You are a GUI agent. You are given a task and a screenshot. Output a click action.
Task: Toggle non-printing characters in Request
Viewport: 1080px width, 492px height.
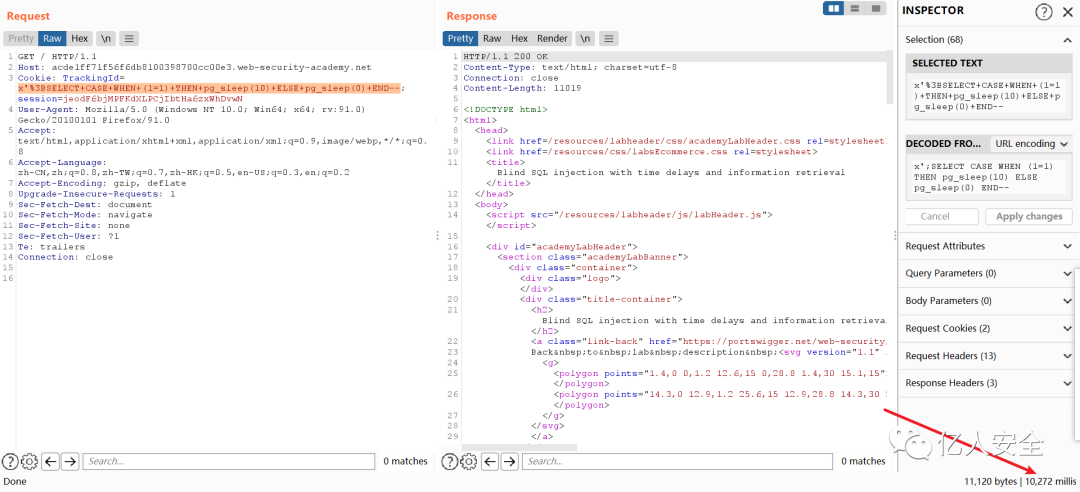tap(106, 39)
